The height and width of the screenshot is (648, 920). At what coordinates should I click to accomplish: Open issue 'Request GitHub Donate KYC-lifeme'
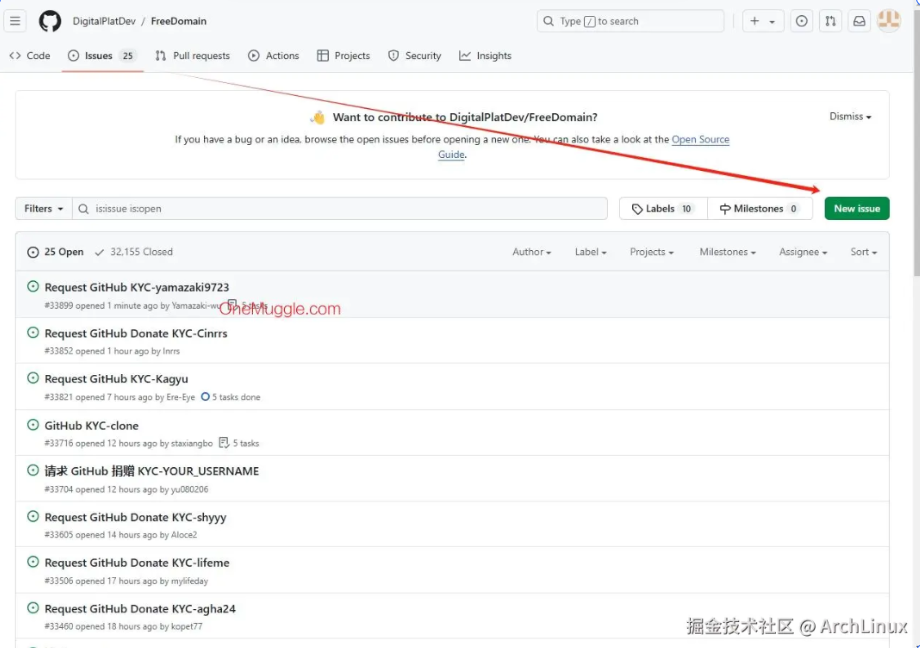tap(137, 562)
